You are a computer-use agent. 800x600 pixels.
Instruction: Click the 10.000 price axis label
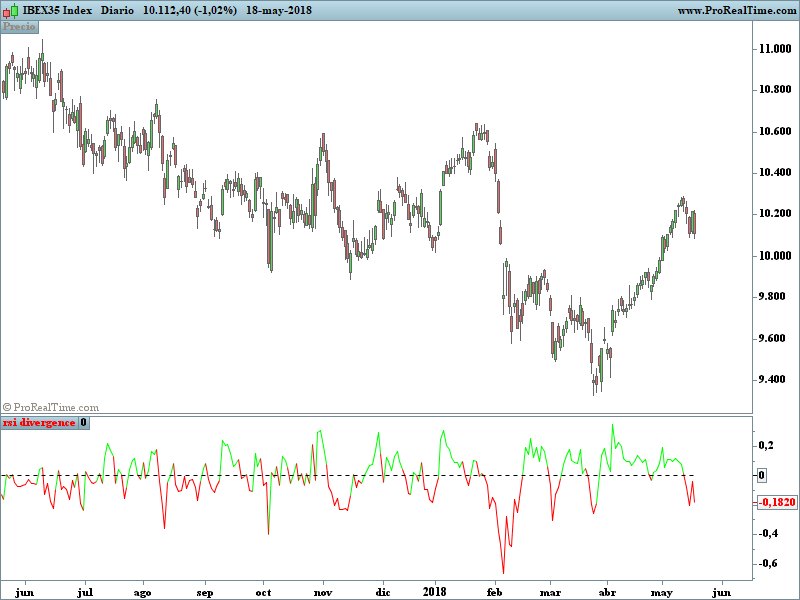point(775,255)
